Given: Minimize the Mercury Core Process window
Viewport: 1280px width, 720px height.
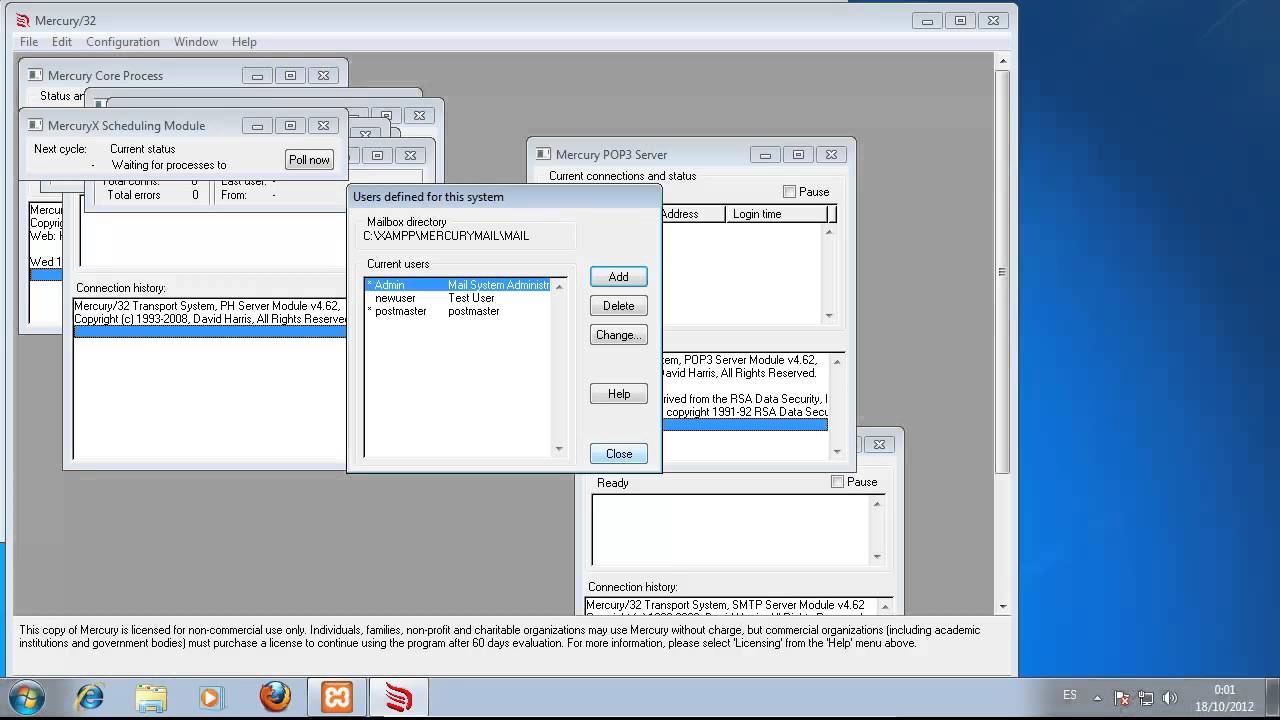Looking at the screenshot, I should [257, 76].
